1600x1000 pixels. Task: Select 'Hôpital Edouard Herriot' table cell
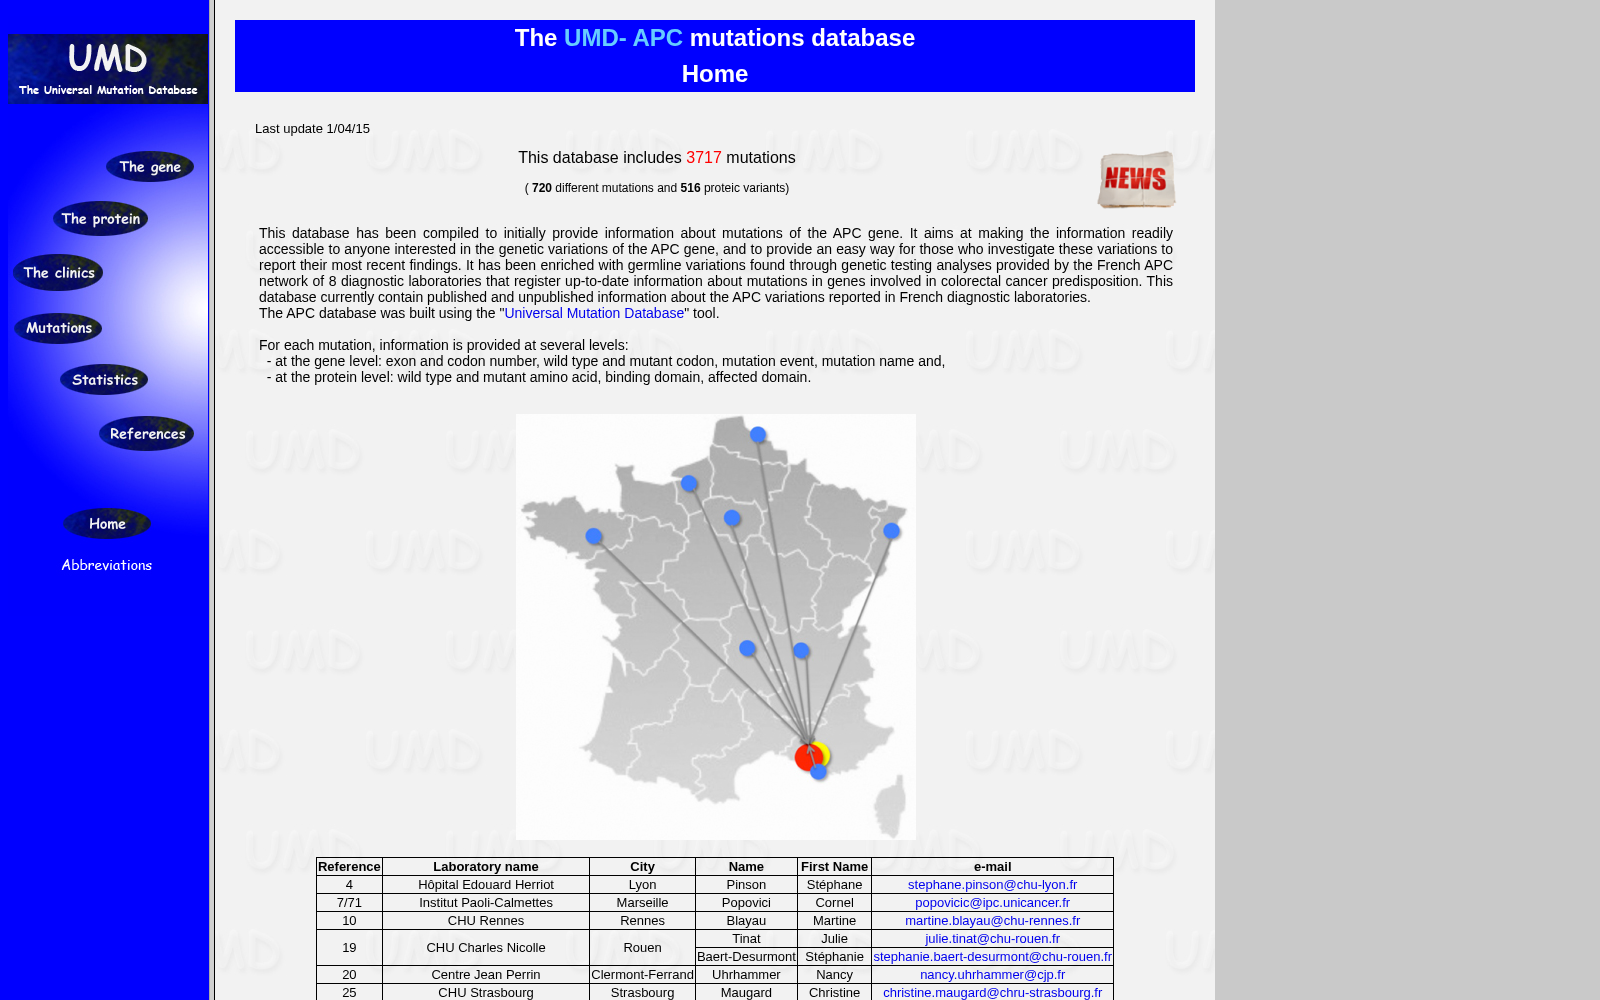(x=486, y=885)
